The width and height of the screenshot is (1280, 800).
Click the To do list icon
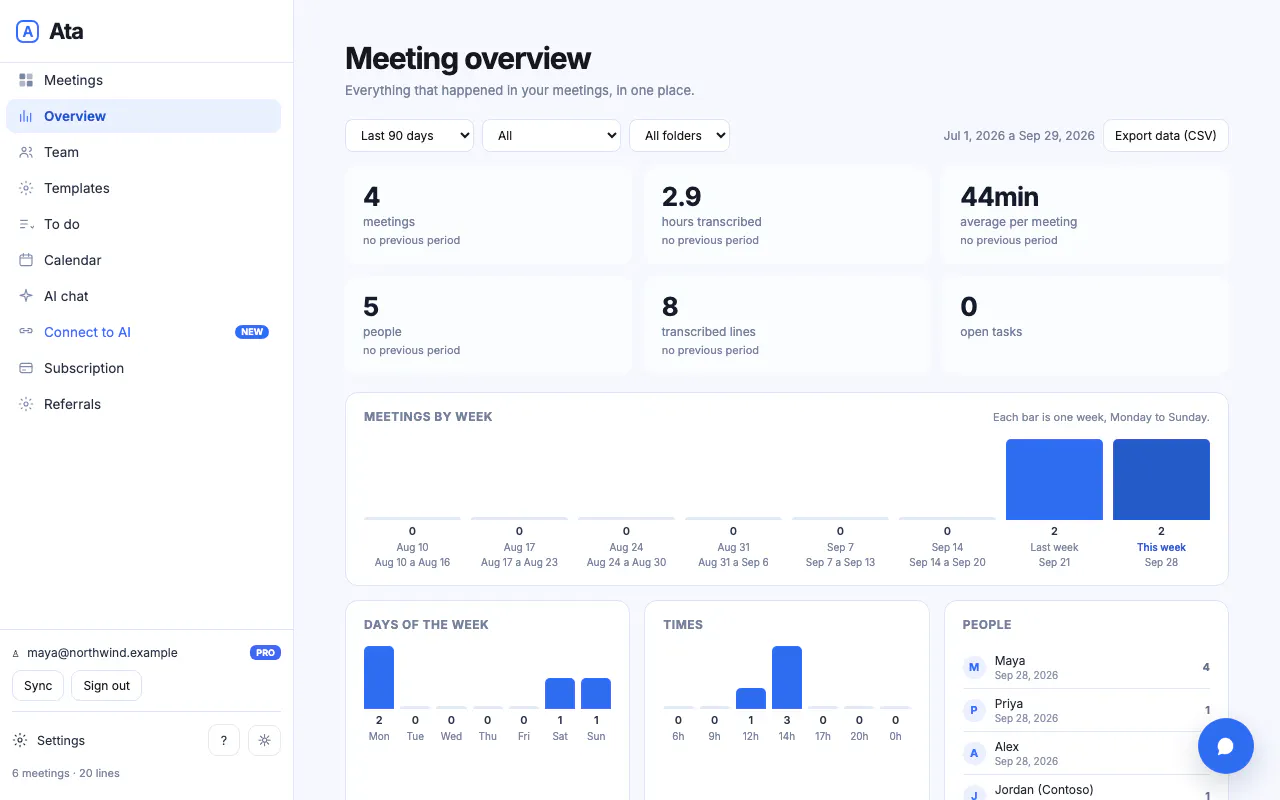[x=26, y=224]
